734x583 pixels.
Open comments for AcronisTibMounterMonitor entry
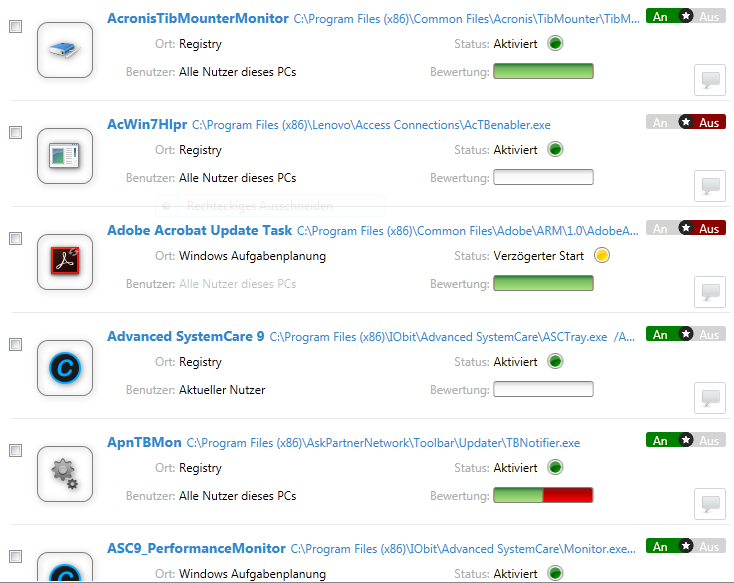click(x=710, y=80)
